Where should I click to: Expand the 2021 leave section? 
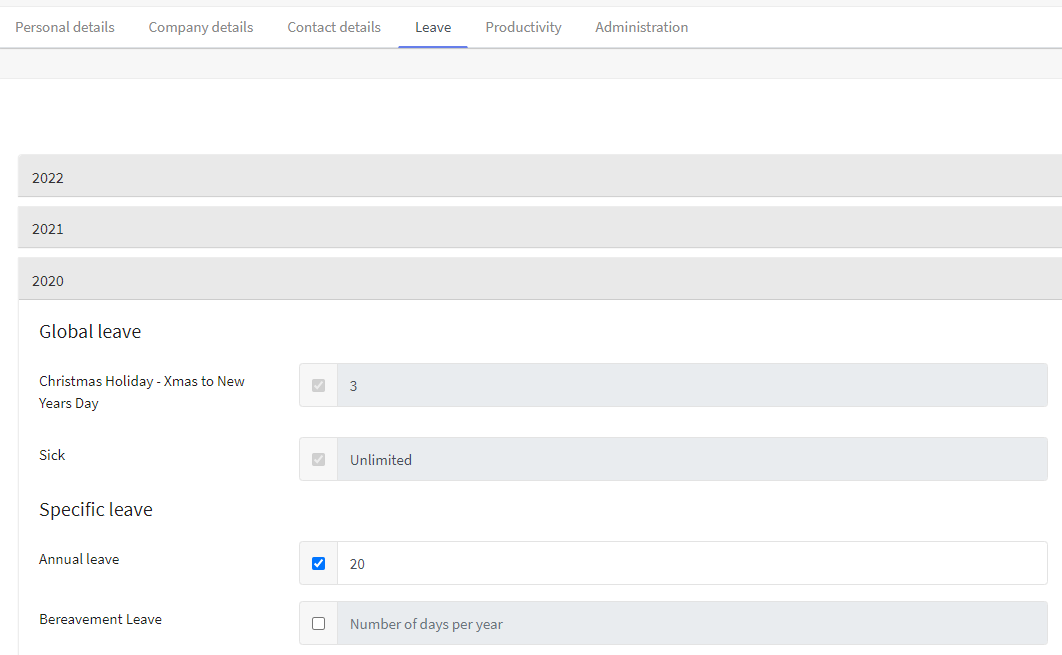coord(540,229)
